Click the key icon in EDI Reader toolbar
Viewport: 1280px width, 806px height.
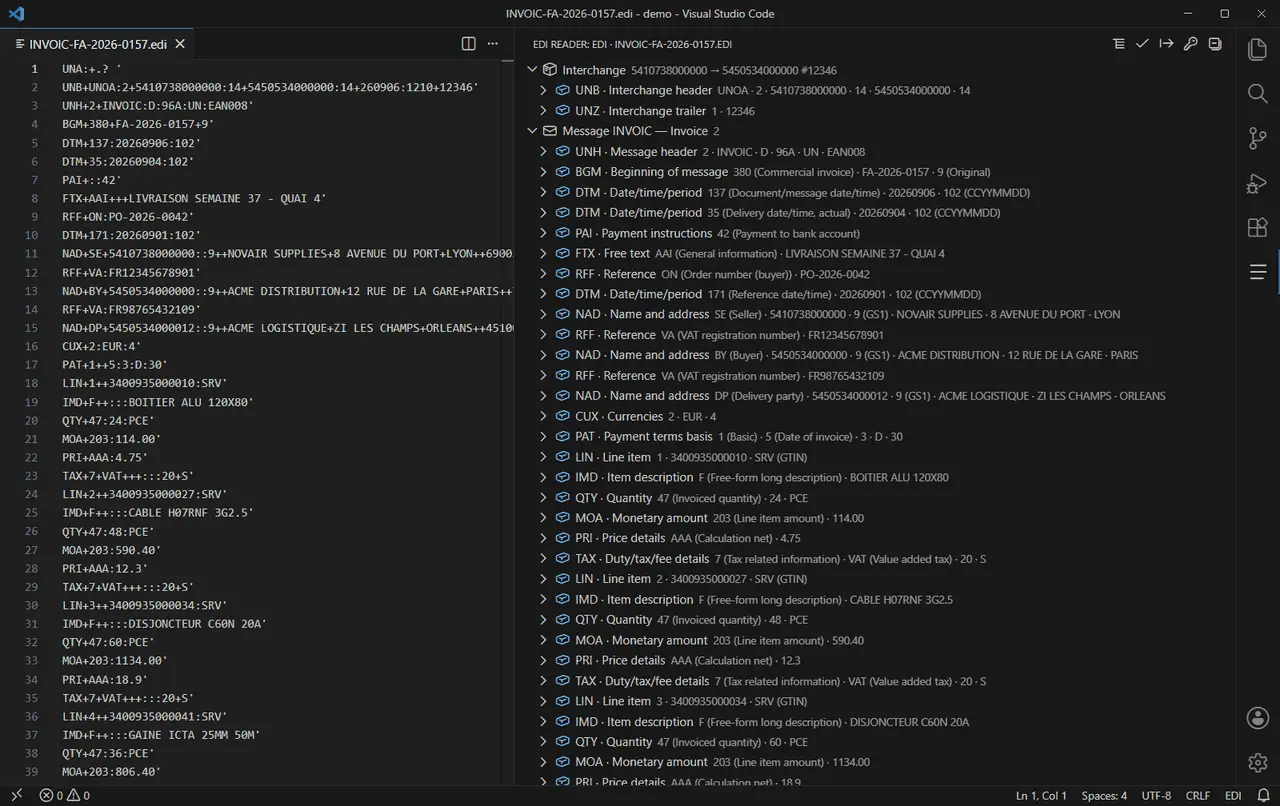[1191, 44]
